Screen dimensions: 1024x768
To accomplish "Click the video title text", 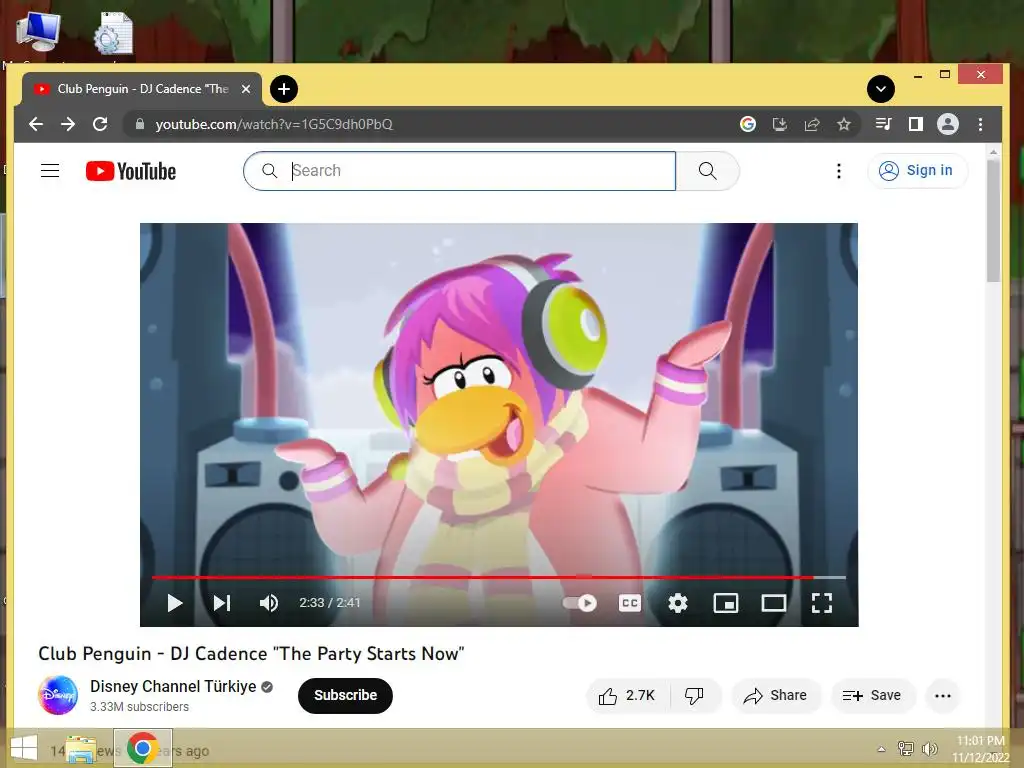I will tap(251, 654).
